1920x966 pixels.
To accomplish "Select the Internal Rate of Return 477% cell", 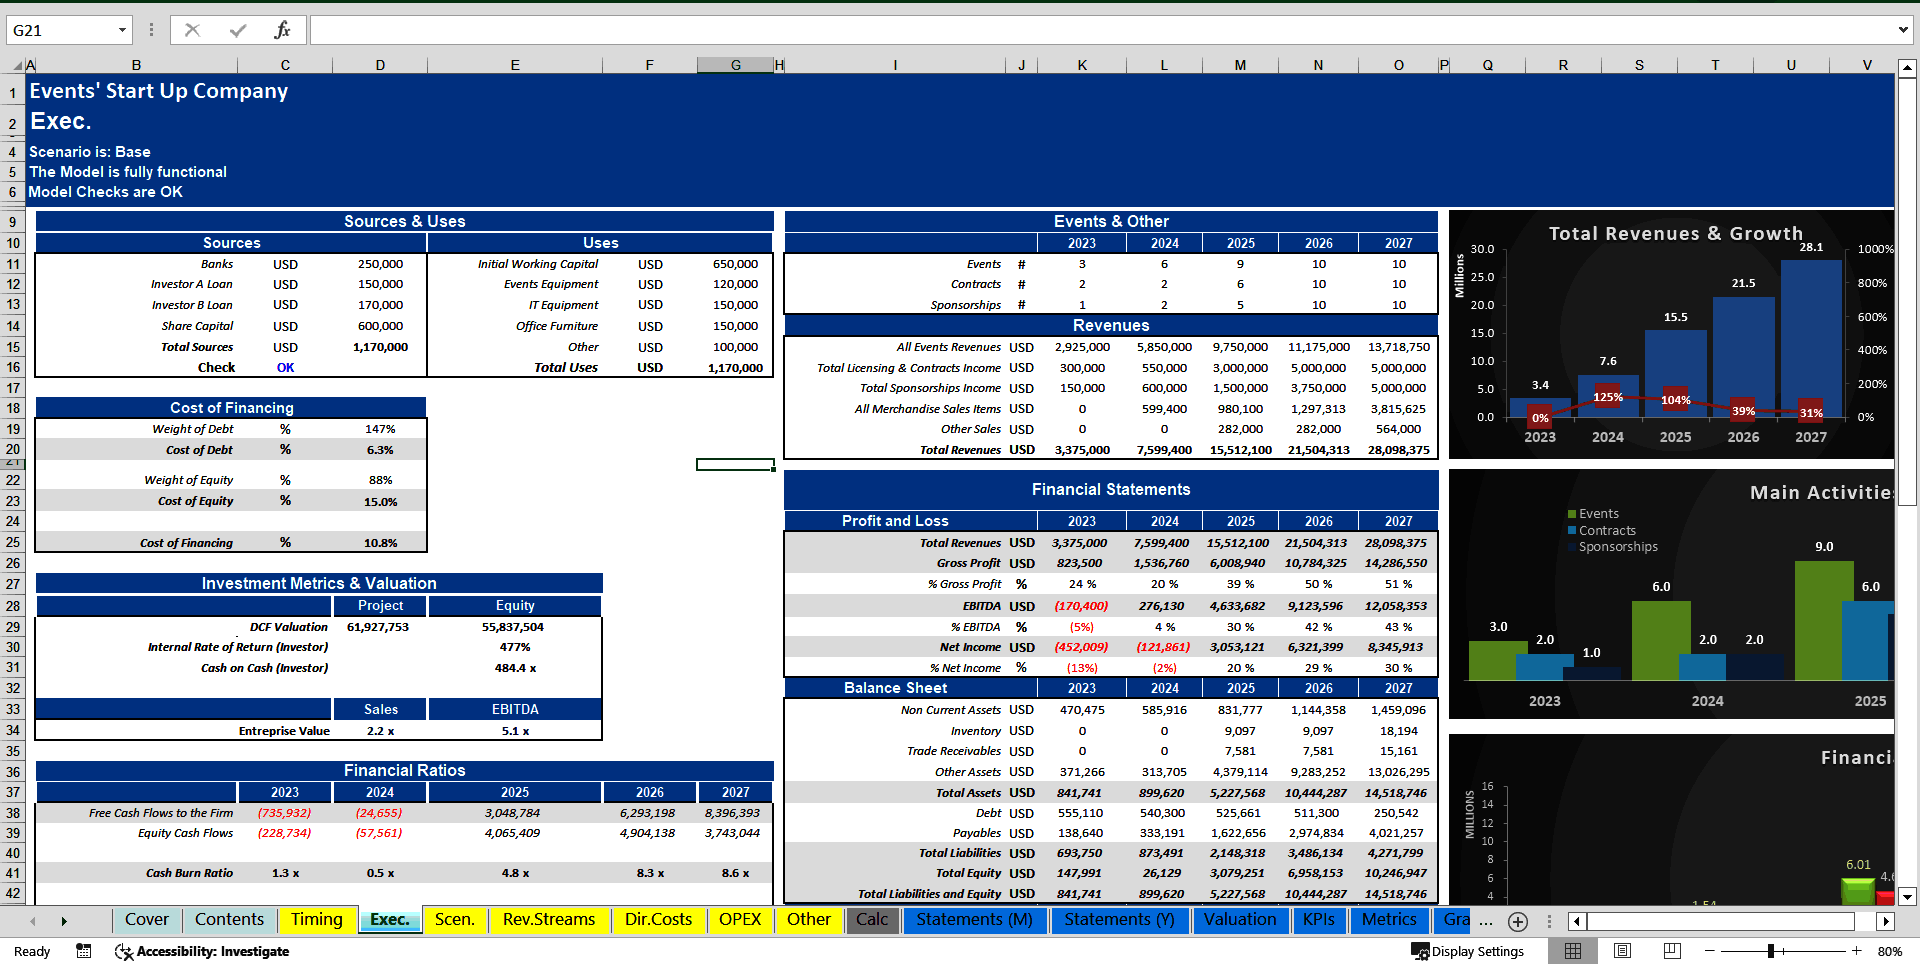I will coord(515,647).
